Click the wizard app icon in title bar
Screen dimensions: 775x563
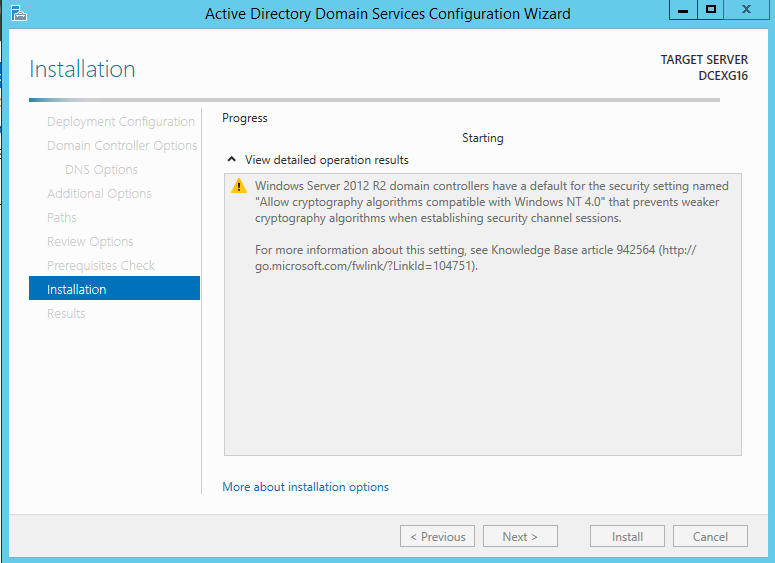(19, 13)
